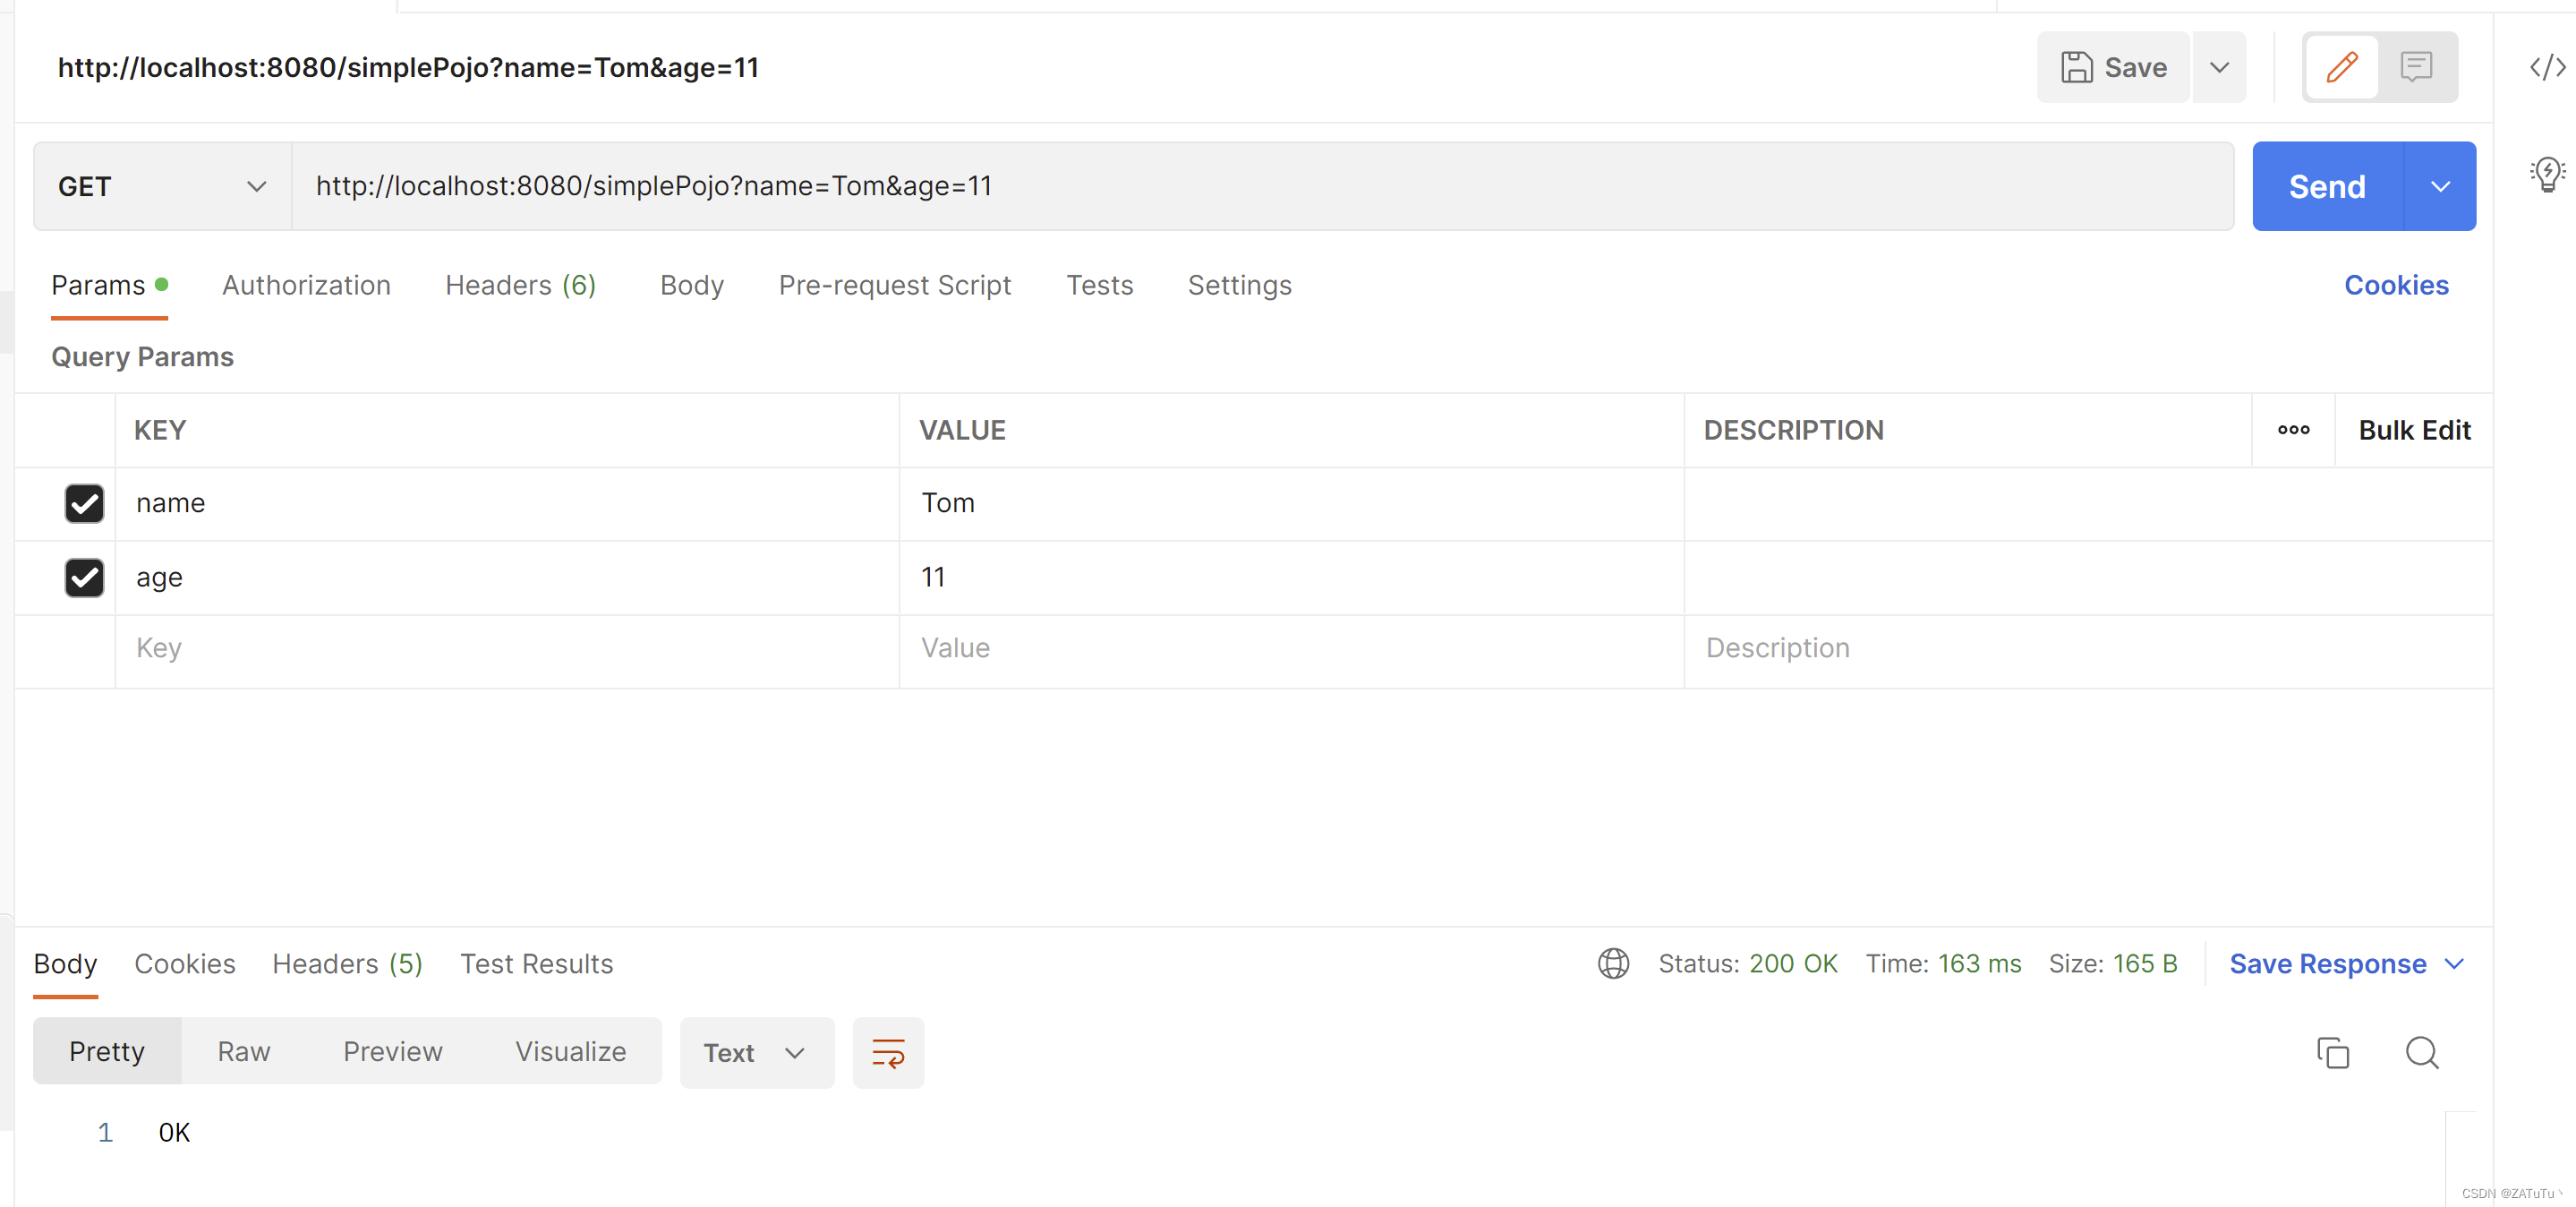Click the empty Description input field

(x=2088, y=649)
